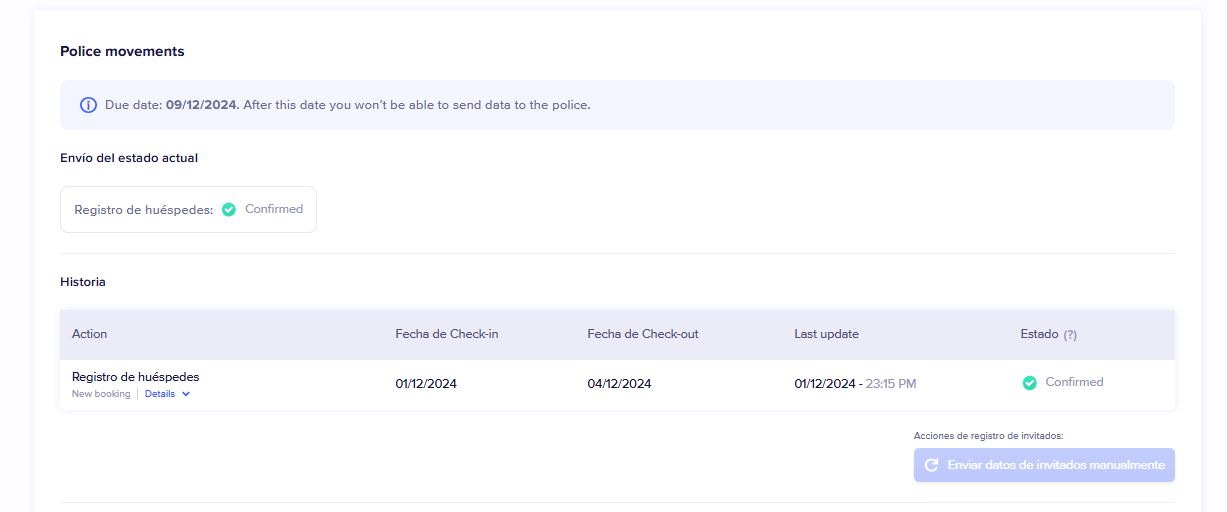This screenshot has height=512, width=1227.
Task: Click the Action column header
Action: pyautogui.click(x=89, y=334)
